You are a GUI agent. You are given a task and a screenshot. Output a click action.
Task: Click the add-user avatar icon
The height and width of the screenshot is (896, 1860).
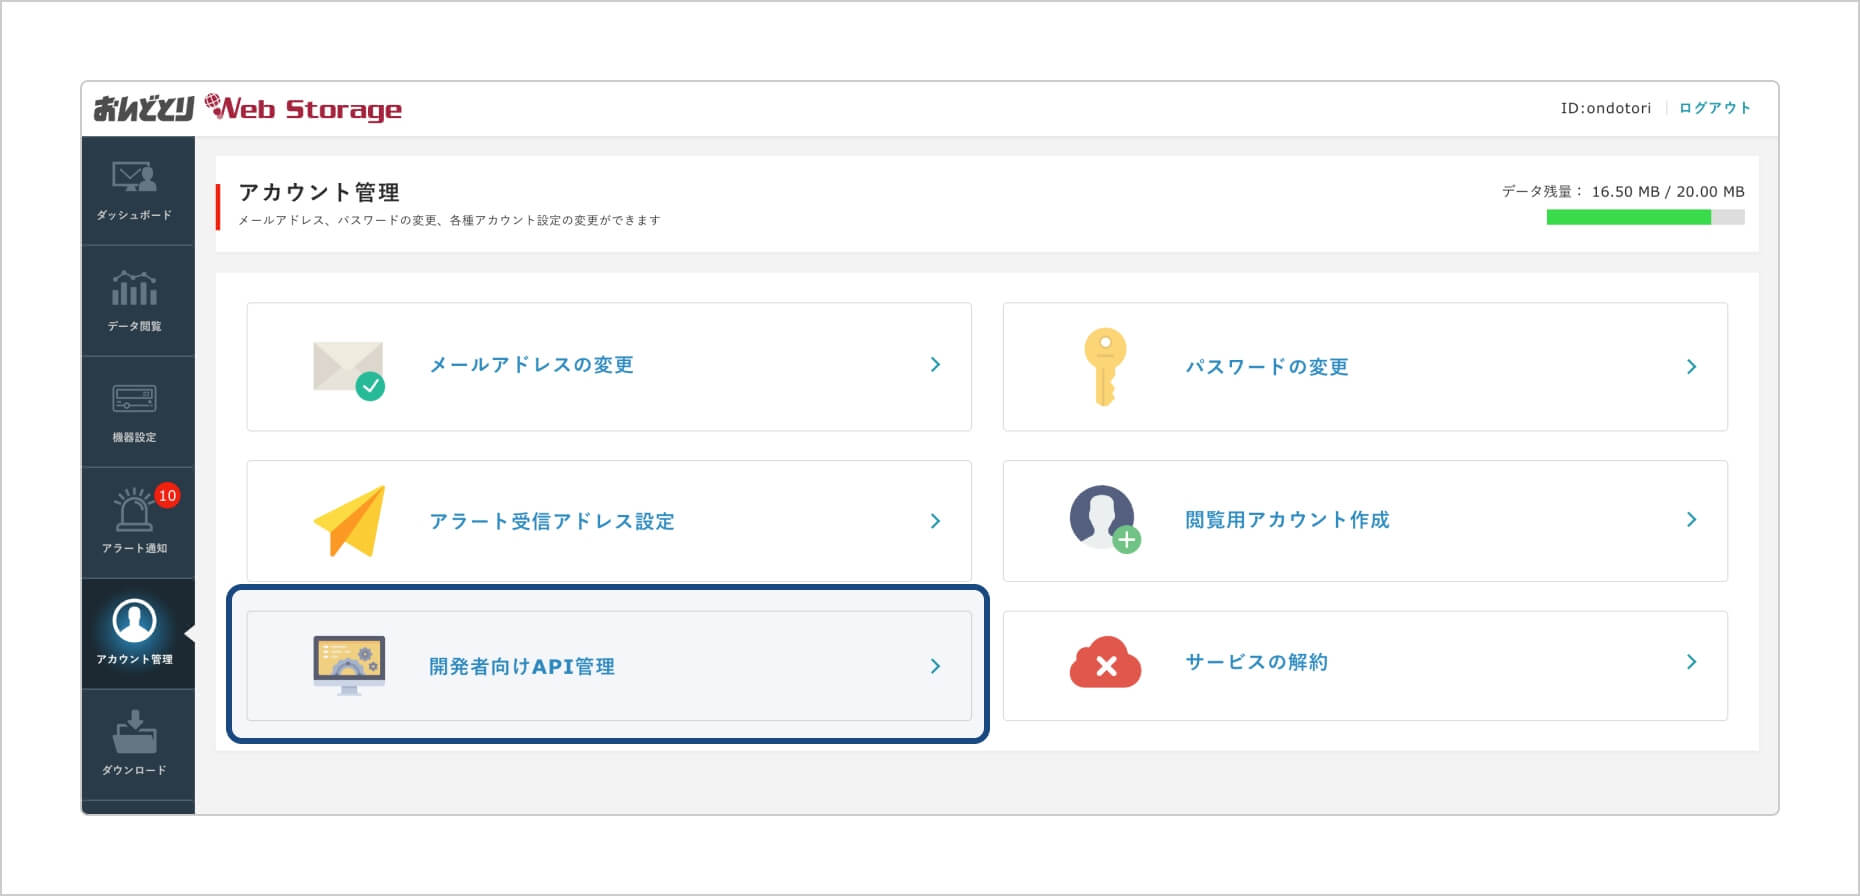pyautogui.click(x=1105, y=519)
